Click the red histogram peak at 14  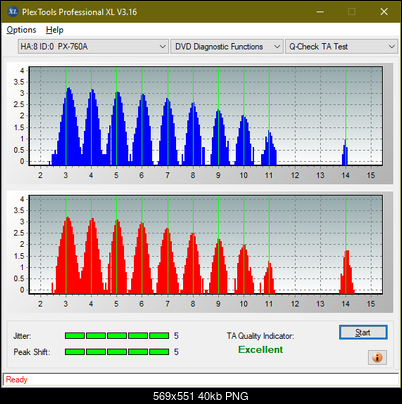(x=347, y=272)
